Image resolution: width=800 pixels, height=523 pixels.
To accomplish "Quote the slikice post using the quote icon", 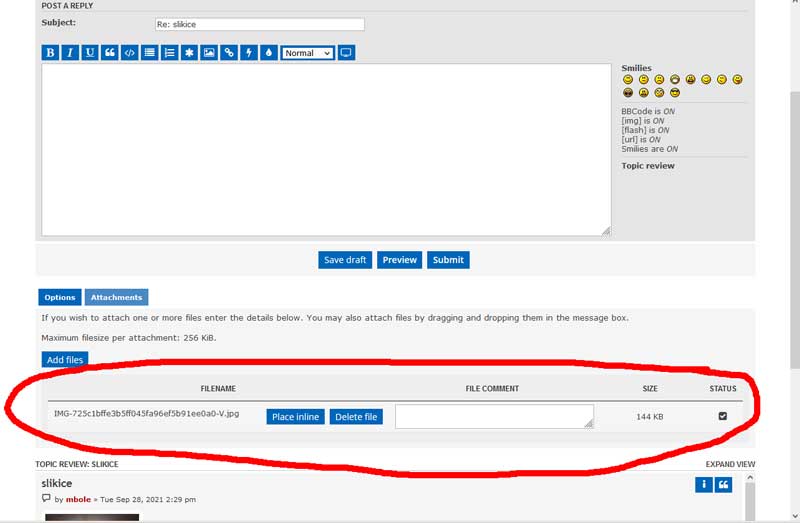I will (x=723, y=485).
